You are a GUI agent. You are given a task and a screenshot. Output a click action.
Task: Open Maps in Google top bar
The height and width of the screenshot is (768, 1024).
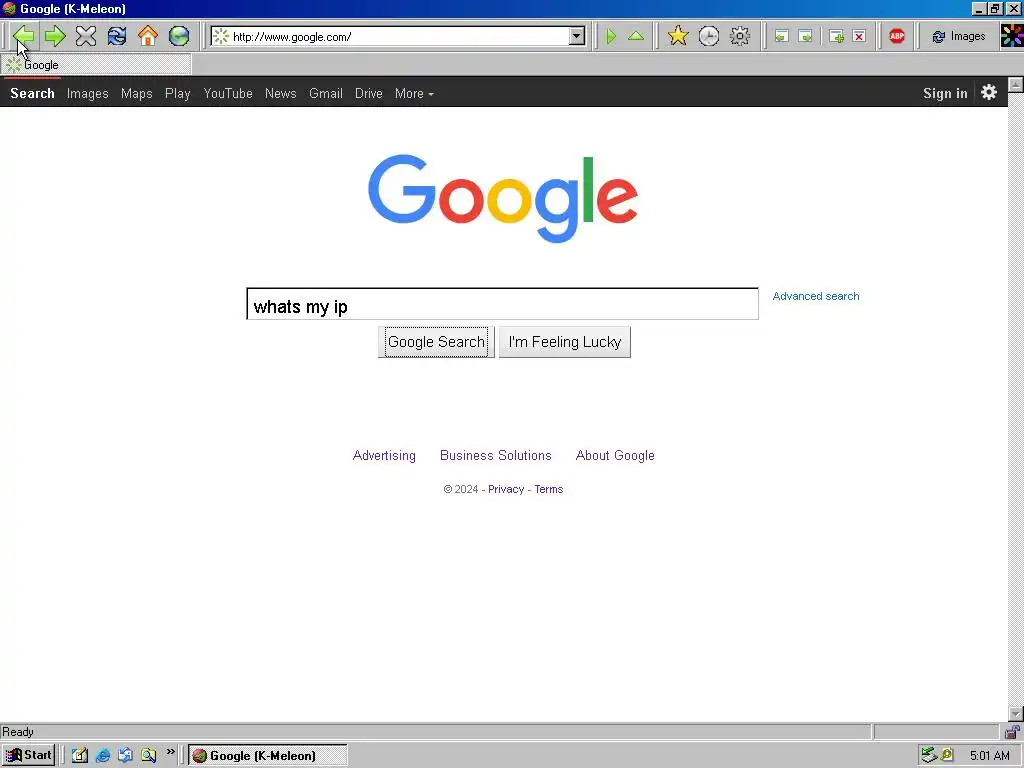[x=136, y=93]
